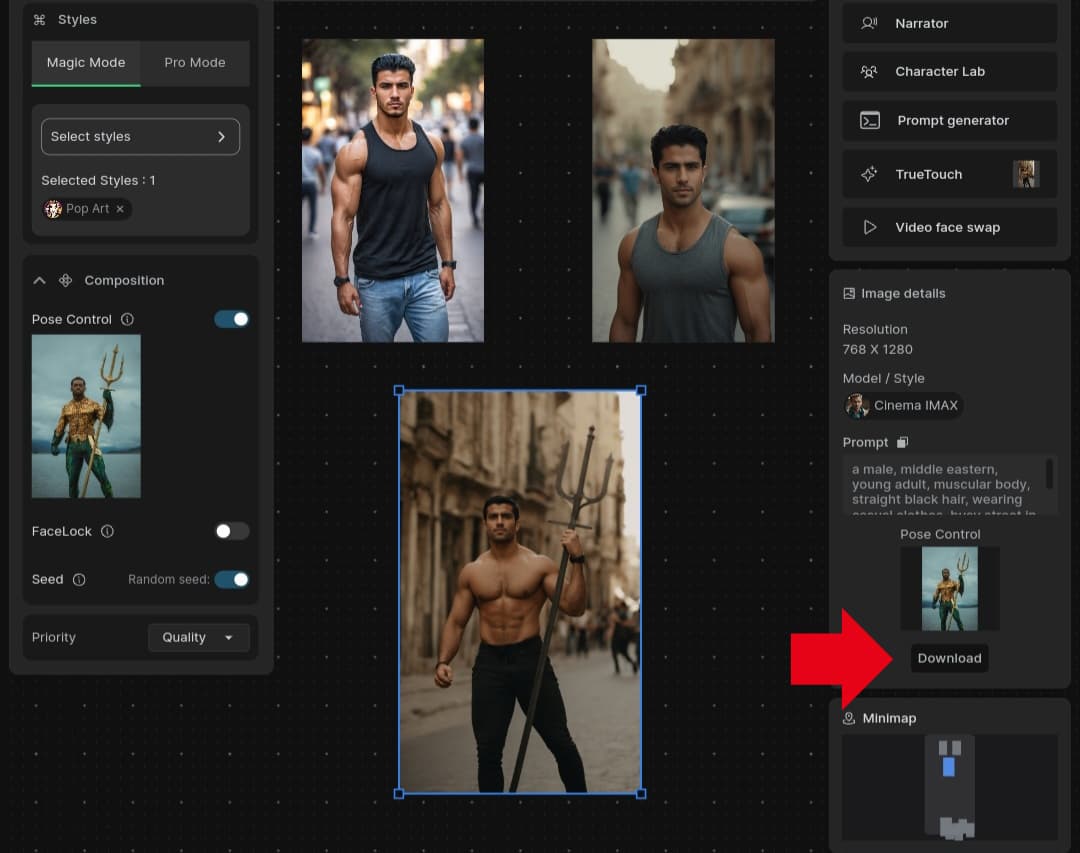Open the Pose Control reference thumbnail

(86, 416)
